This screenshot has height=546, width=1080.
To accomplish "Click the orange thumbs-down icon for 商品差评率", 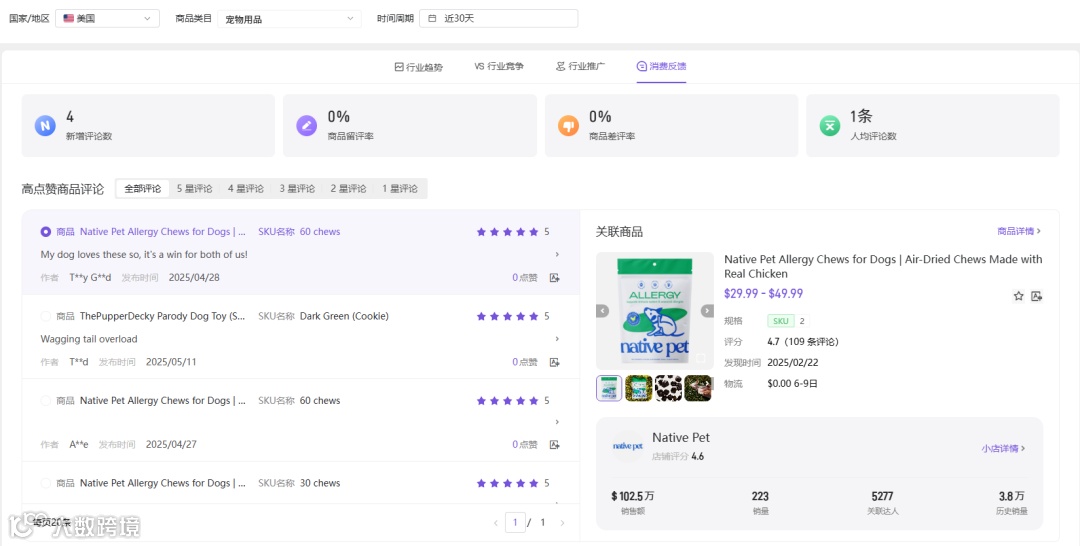I will [568, 126].
